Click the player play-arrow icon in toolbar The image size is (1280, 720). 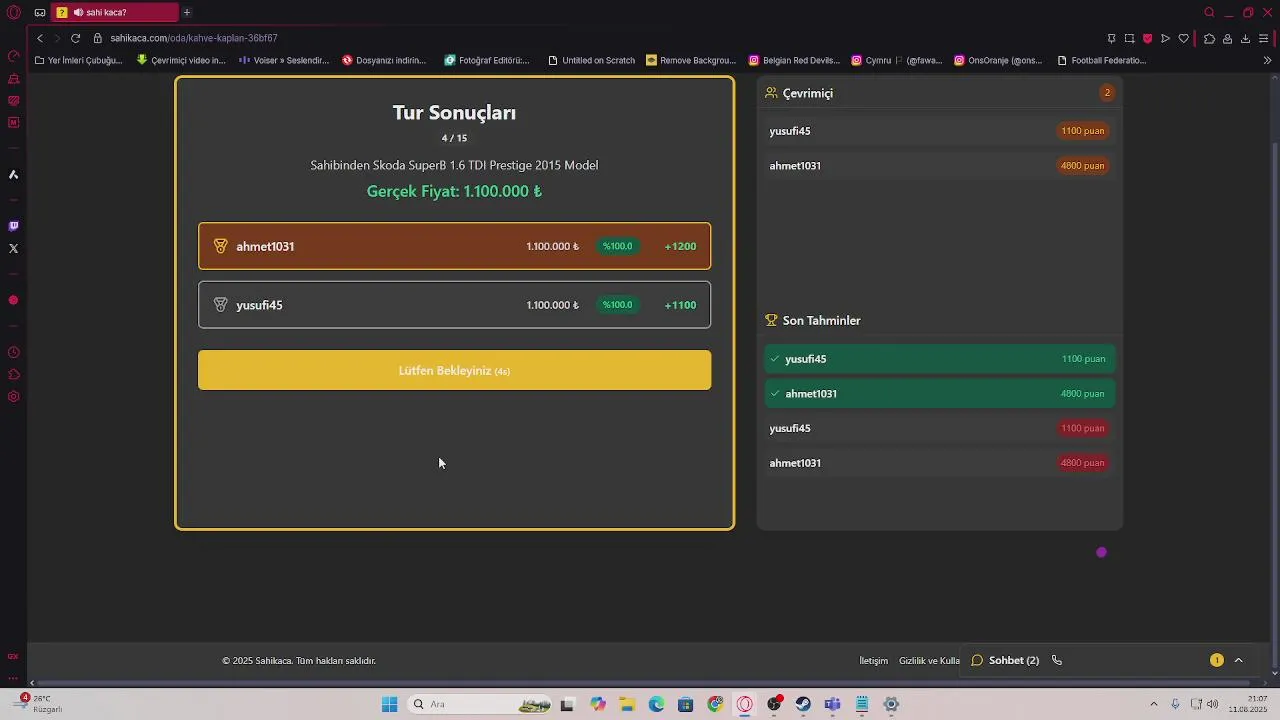click(1165, 38)
